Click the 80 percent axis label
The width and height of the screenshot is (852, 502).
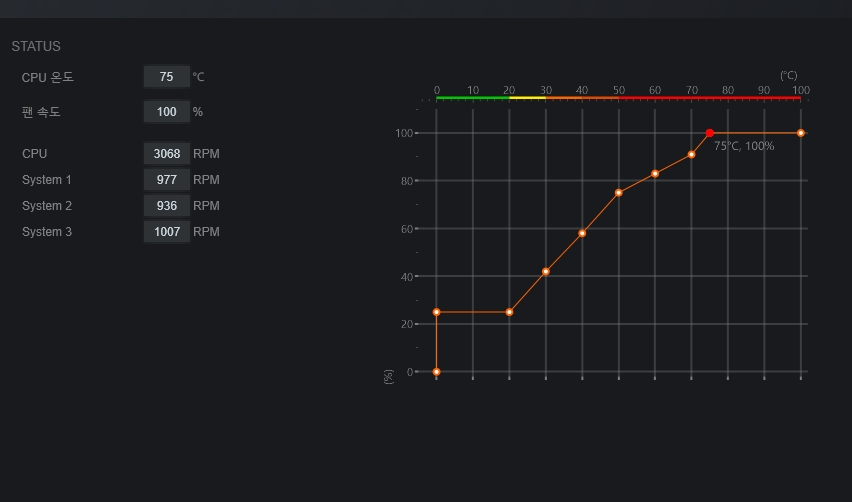click(407, 181)
